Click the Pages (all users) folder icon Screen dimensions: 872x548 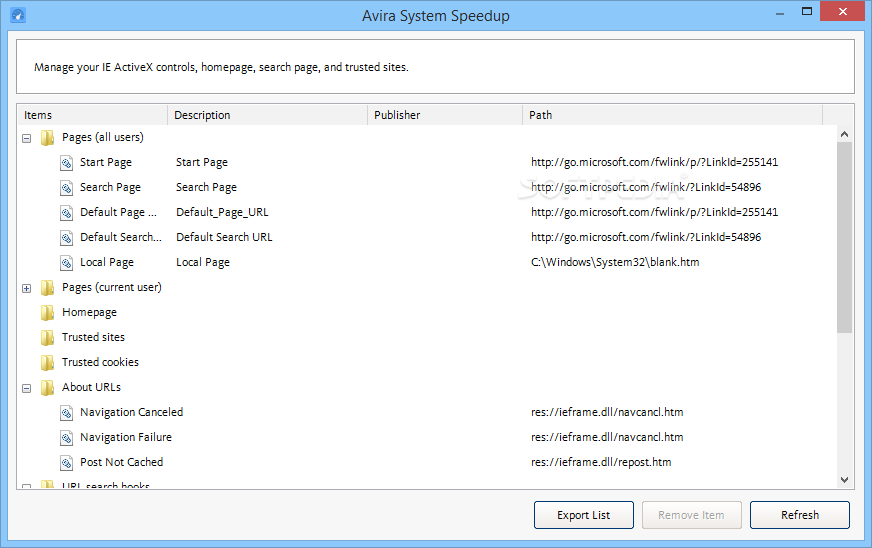[48, 137]
